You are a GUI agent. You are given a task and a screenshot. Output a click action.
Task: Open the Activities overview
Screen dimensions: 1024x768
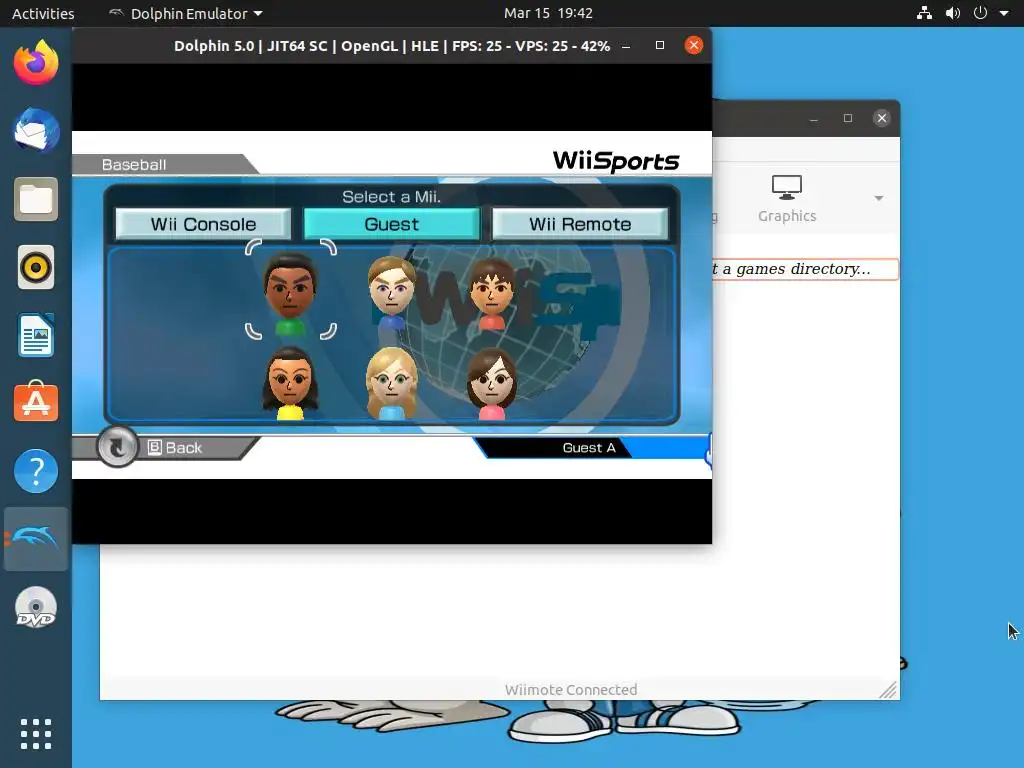coord(43,13)
